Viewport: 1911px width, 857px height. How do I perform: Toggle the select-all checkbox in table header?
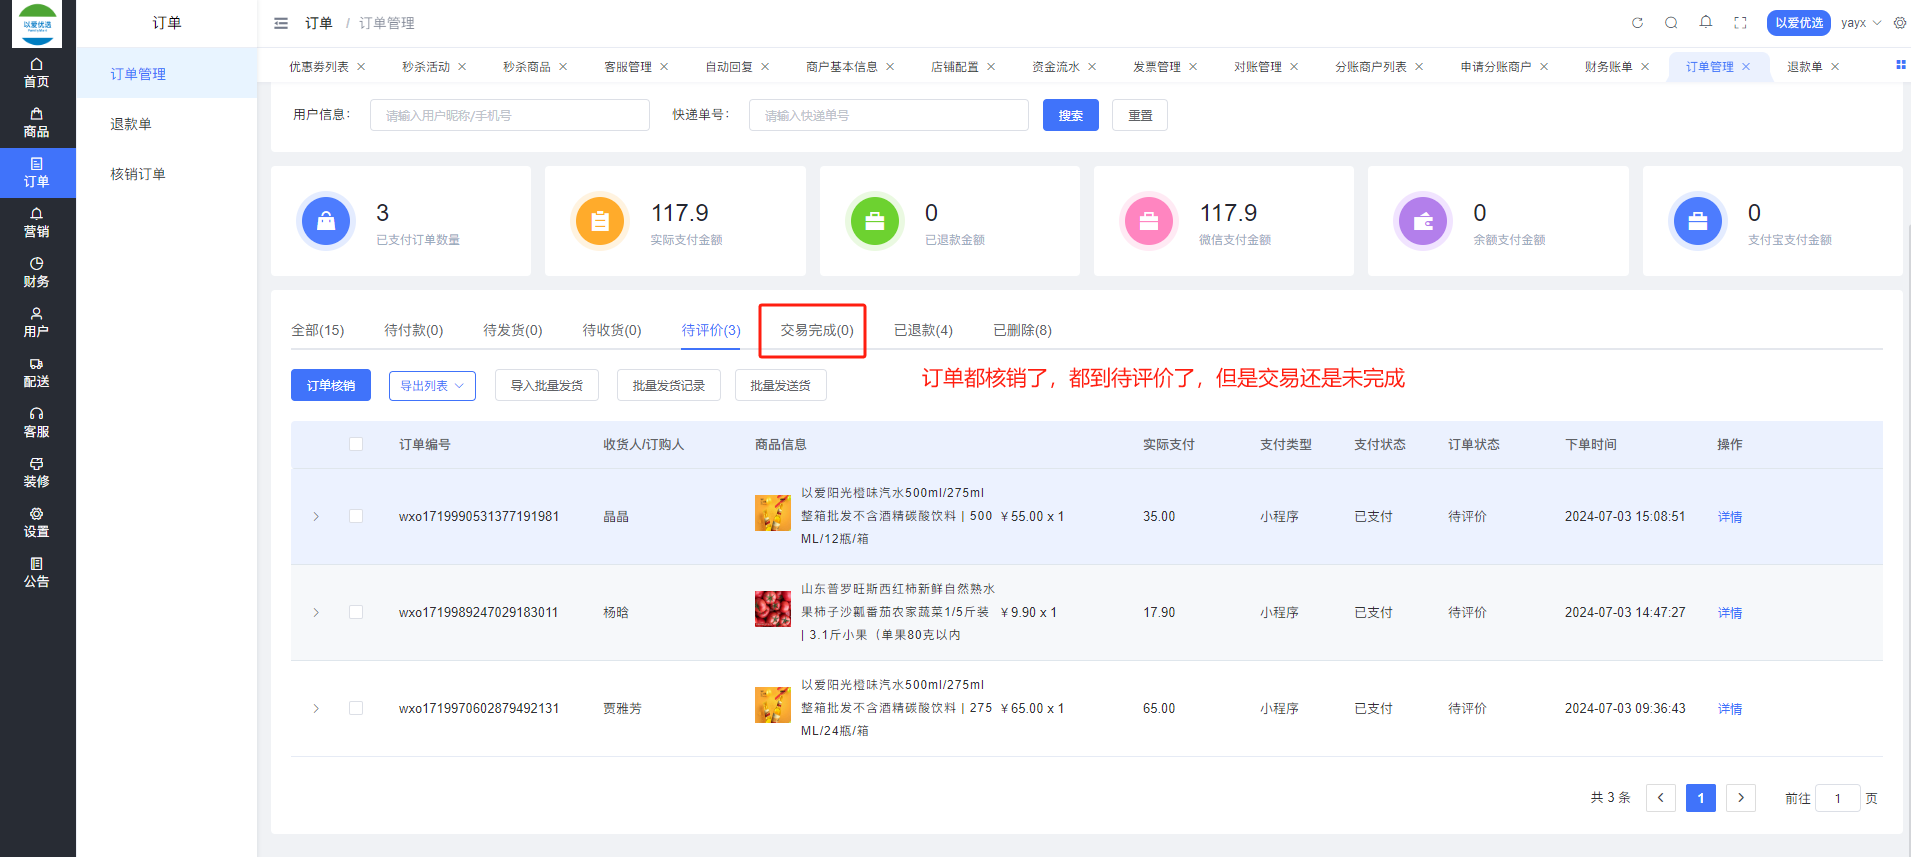point(356,444)
